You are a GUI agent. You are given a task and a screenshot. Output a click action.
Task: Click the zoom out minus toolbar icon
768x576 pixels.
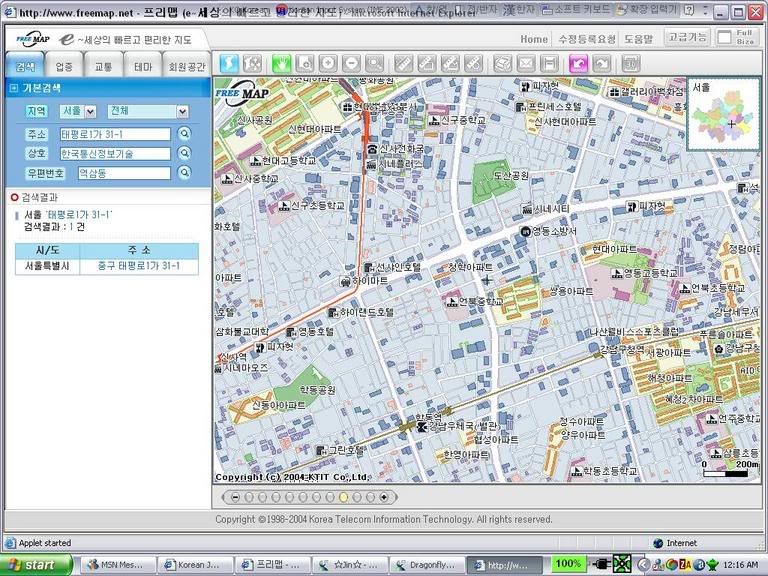tap(351, 63)
